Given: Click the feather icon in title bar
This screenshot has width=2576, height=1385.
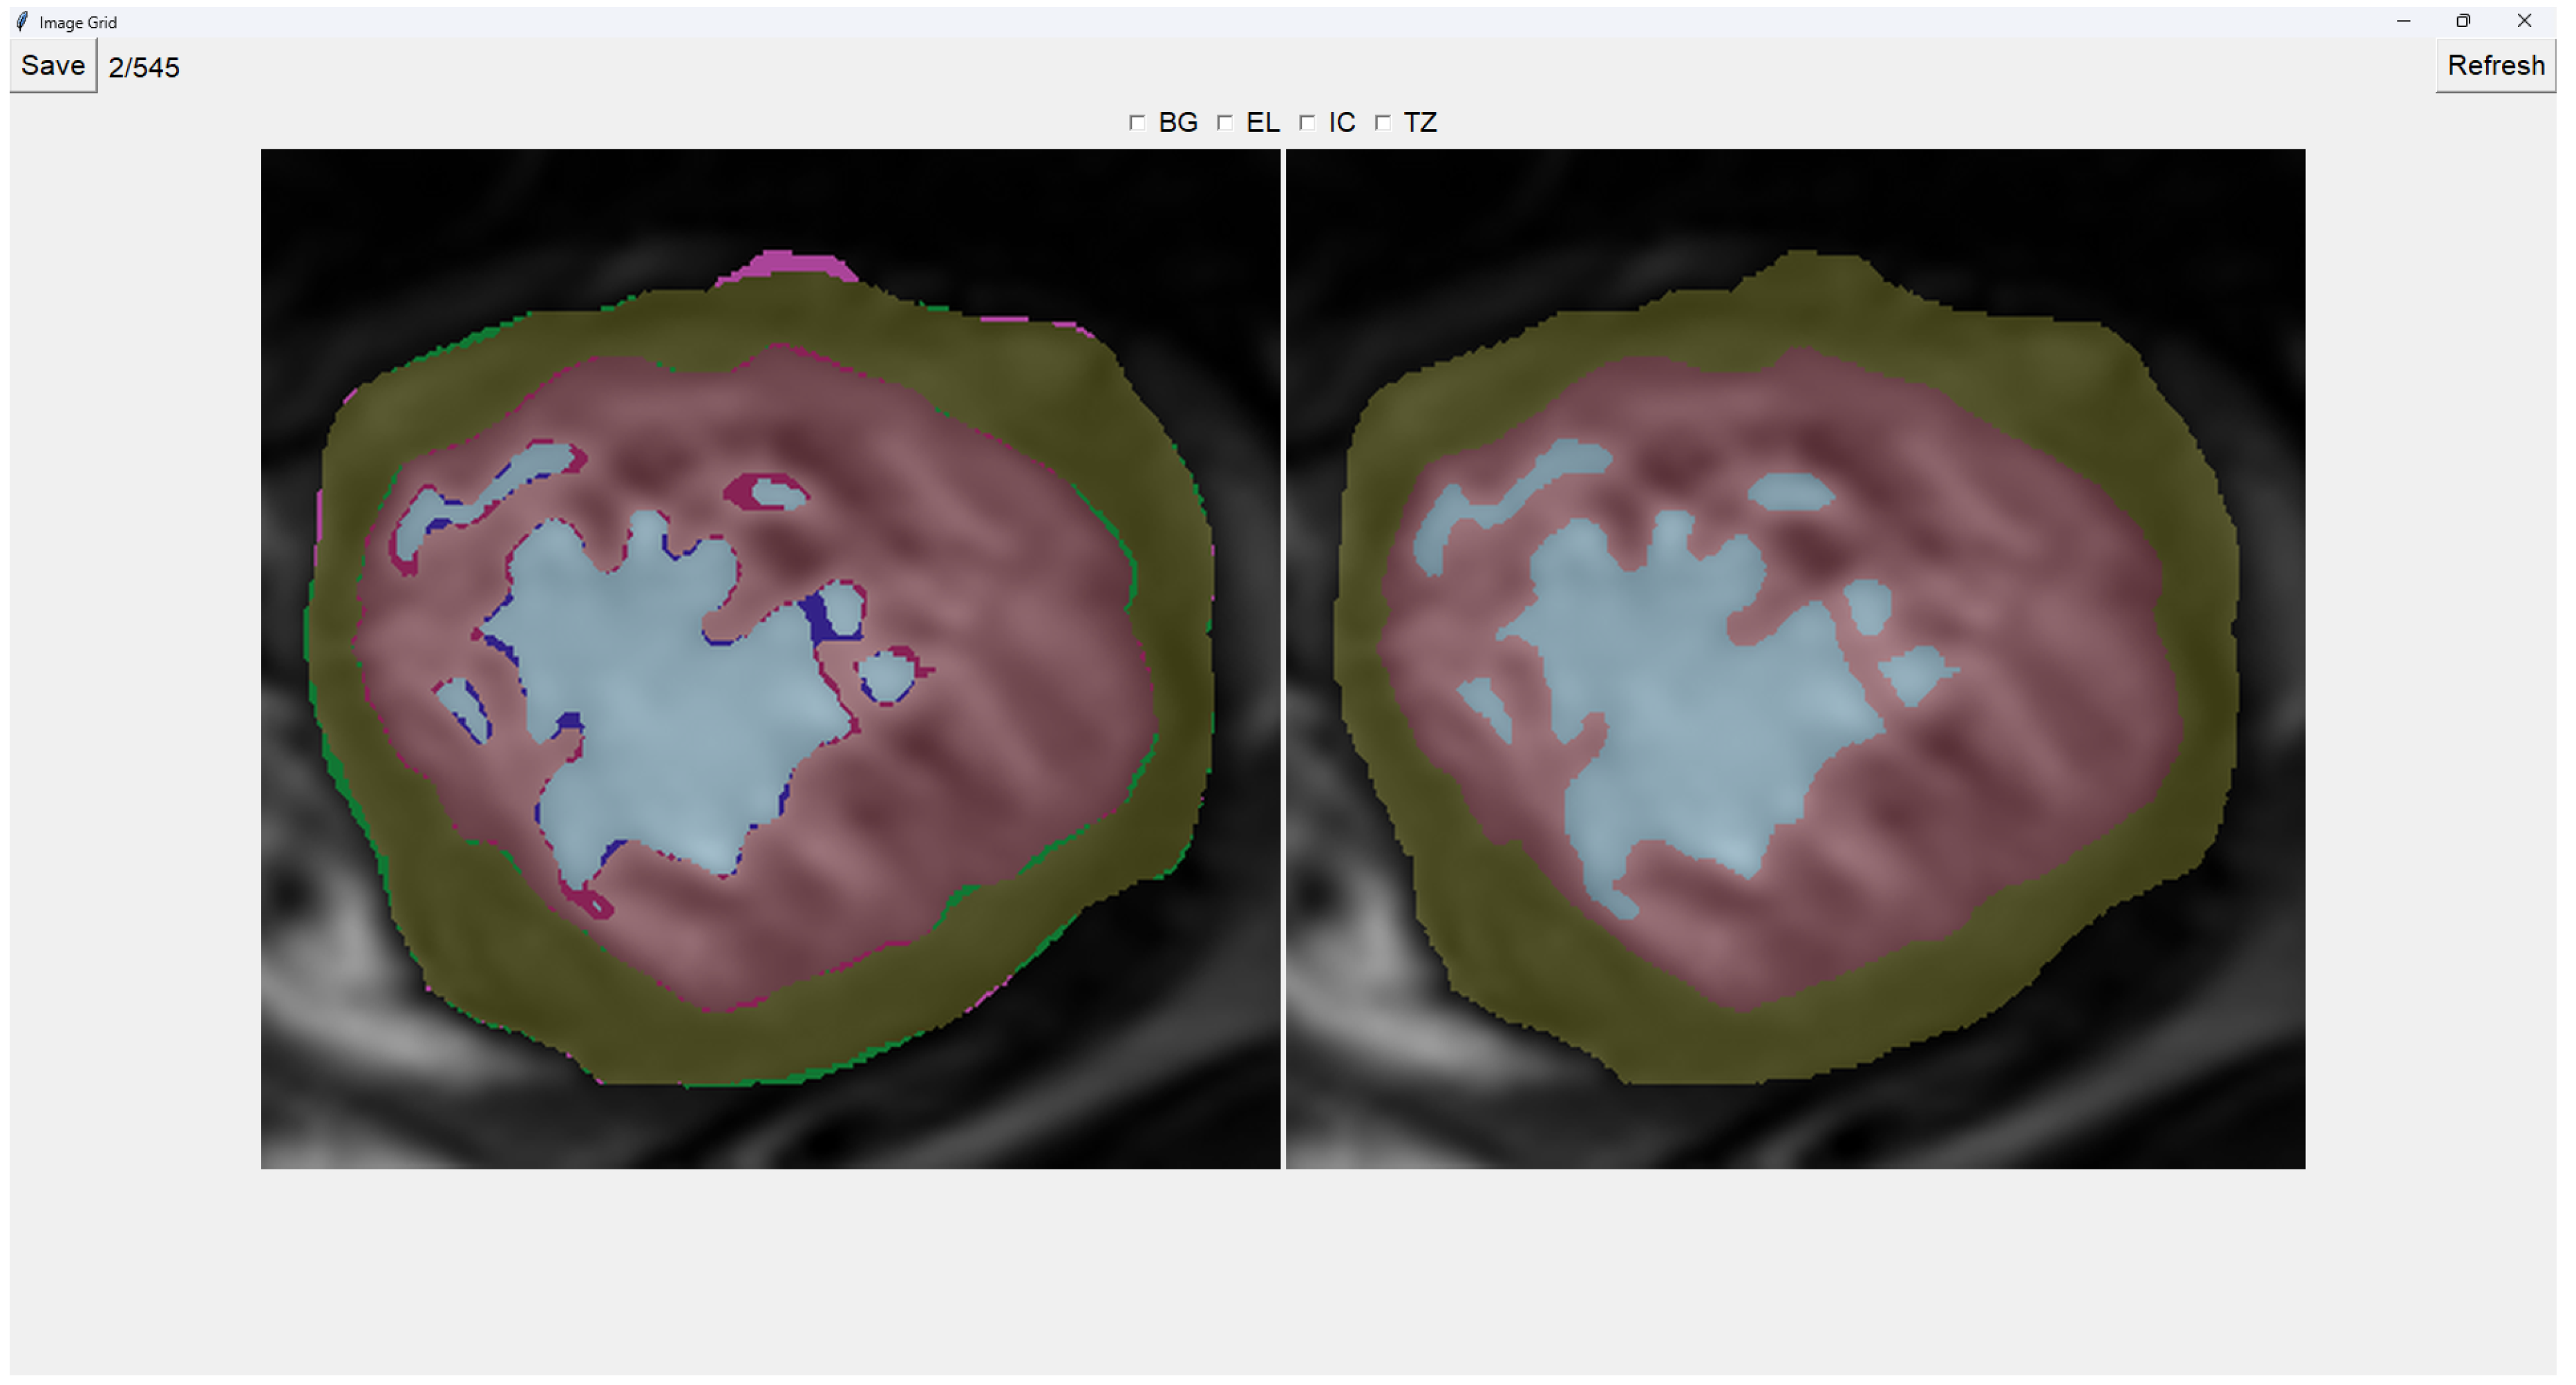Looking at the screenshot, I should coord(22,21).
